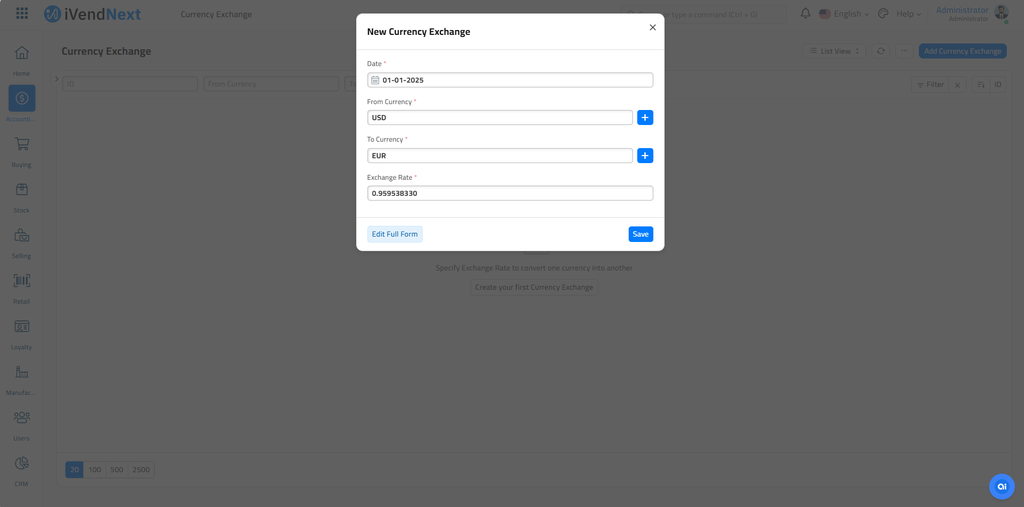This screenshot has width=1024, height=507.
Task: Open Stock module in sidebar
Action: click(22, 197)
